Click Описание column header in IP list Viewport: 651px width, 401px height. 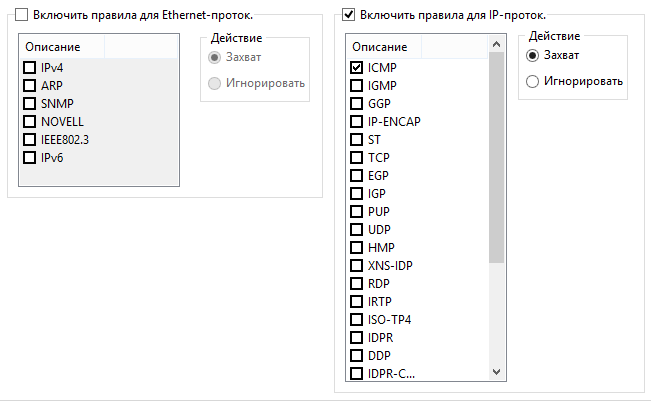coord(384,46)
